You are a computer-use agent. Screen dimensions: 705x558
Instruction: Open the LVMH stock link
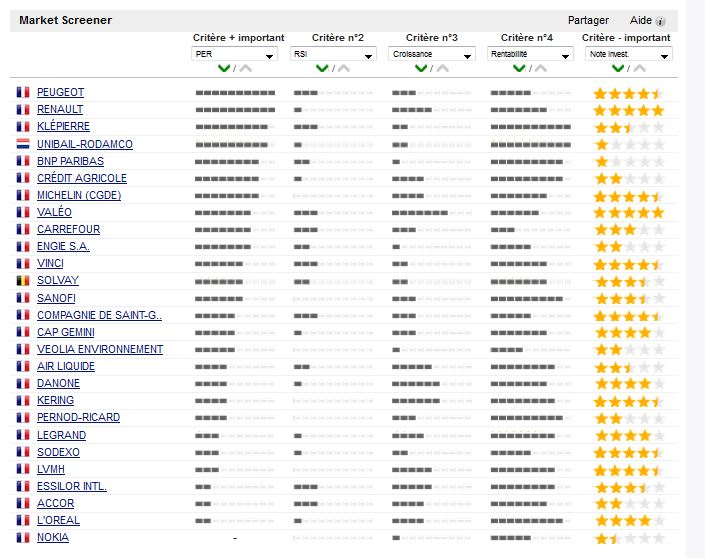pyautogui.click(x=51, y=469)
